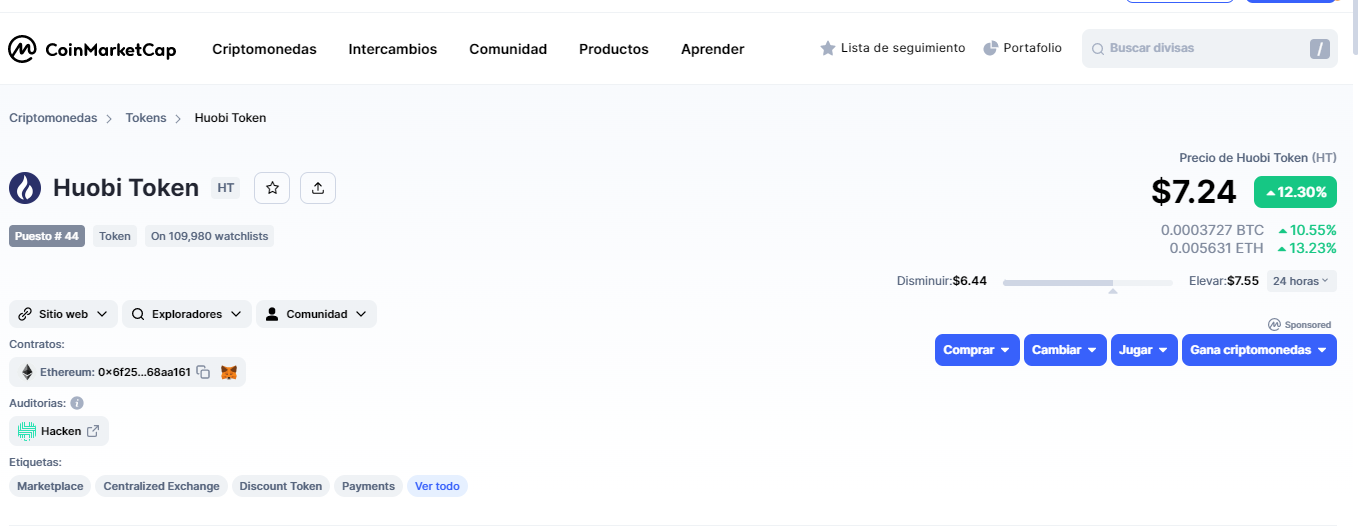Open the Comunidad menu in navigation bar
Screen dimensions: 1358x531
tap(508, 49)
